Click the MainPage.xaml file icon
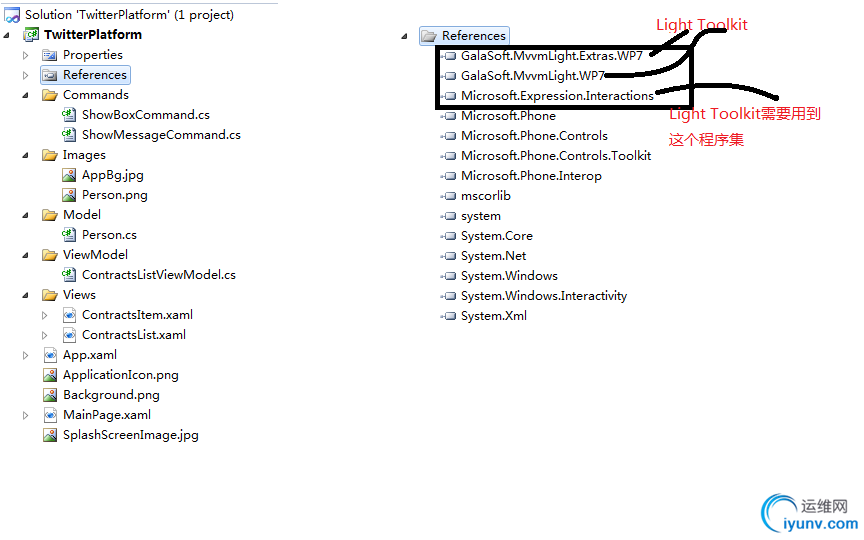Viewport: 864px width, 540px height. pos(50,415)
